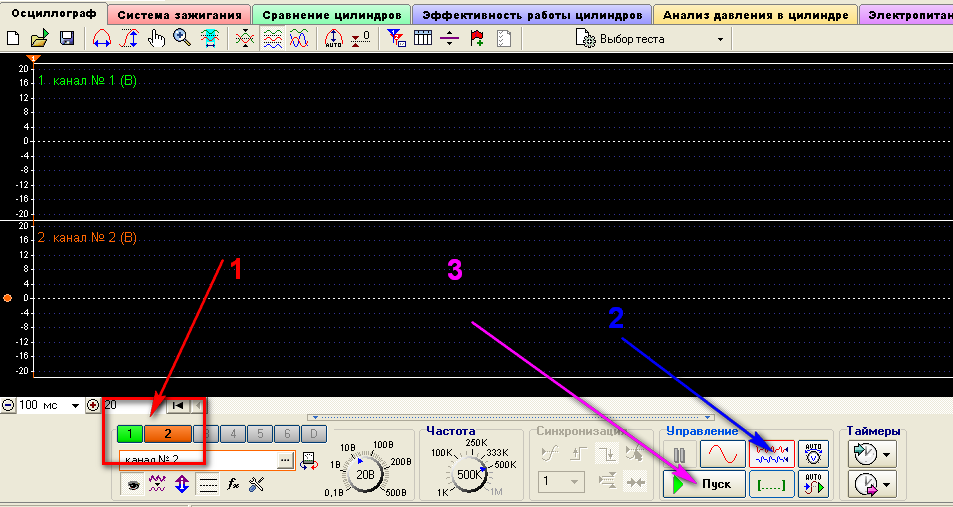Toggle separate stacked channels view
Screen dimensions: 953x507
(x=272, y=40)
